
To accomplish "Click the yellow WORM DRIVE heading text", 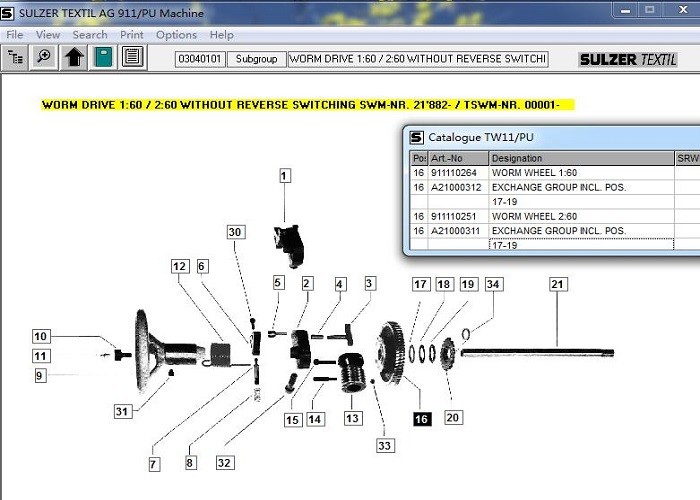I will pyautogui.click(x=300, y=105).
